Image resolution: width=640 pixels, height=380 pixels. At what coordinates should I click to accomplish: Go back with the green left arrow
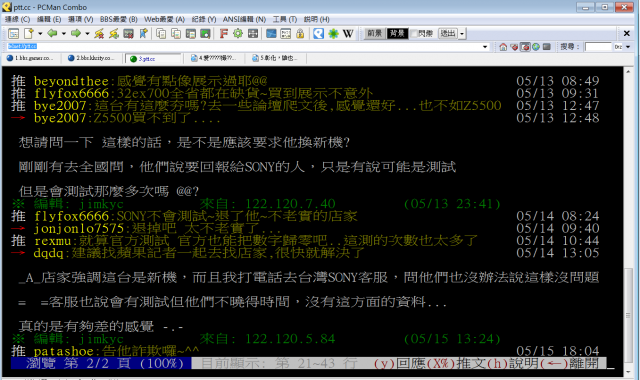52,33
